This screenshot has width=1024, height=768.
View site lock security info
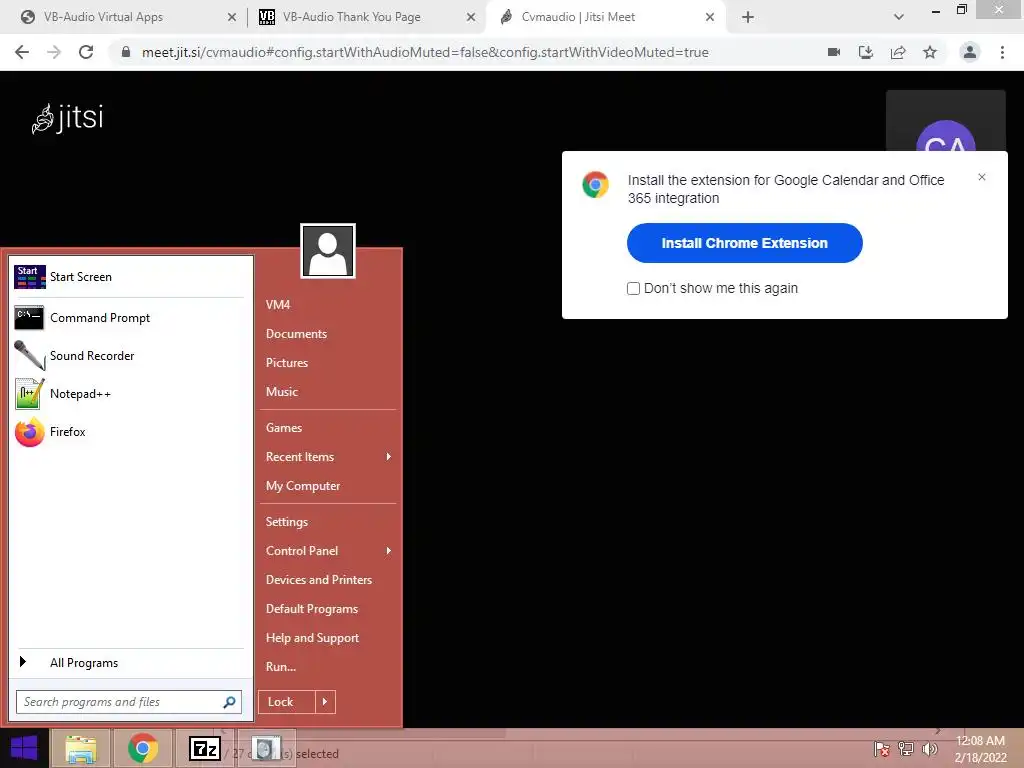click(x=127, y=52)
